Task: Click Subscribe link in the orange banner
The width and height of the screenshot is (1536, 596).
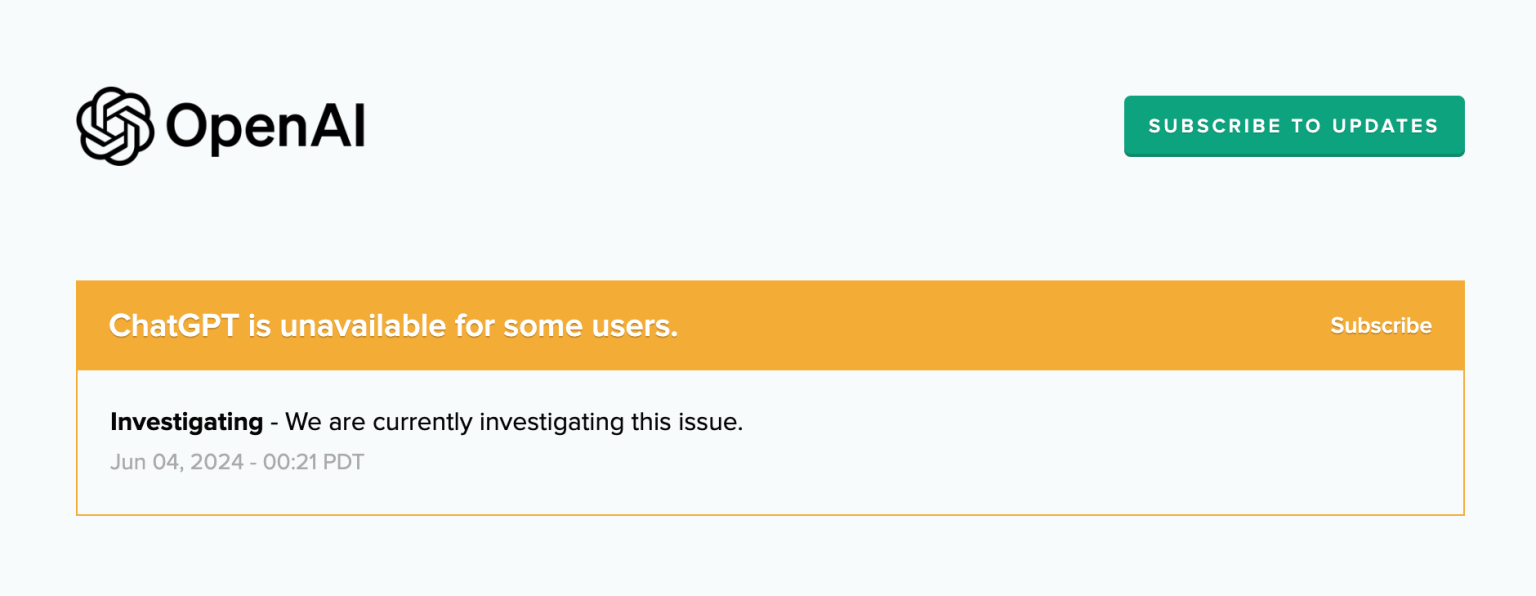Action: pos(1381,325)
